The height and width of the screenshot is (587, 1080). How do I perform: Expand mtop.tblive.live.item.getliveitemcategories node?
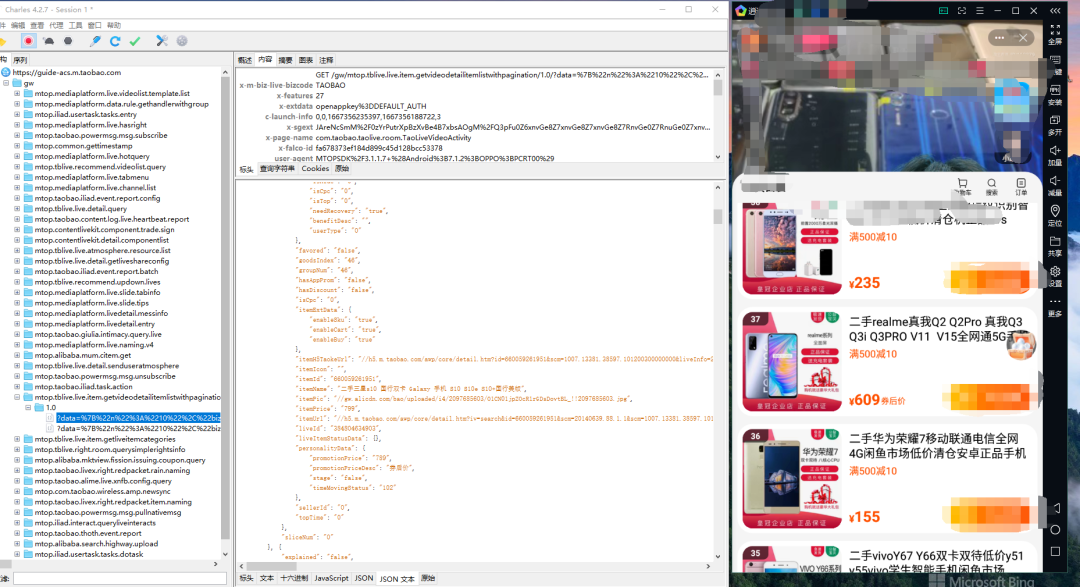[17, 440]
